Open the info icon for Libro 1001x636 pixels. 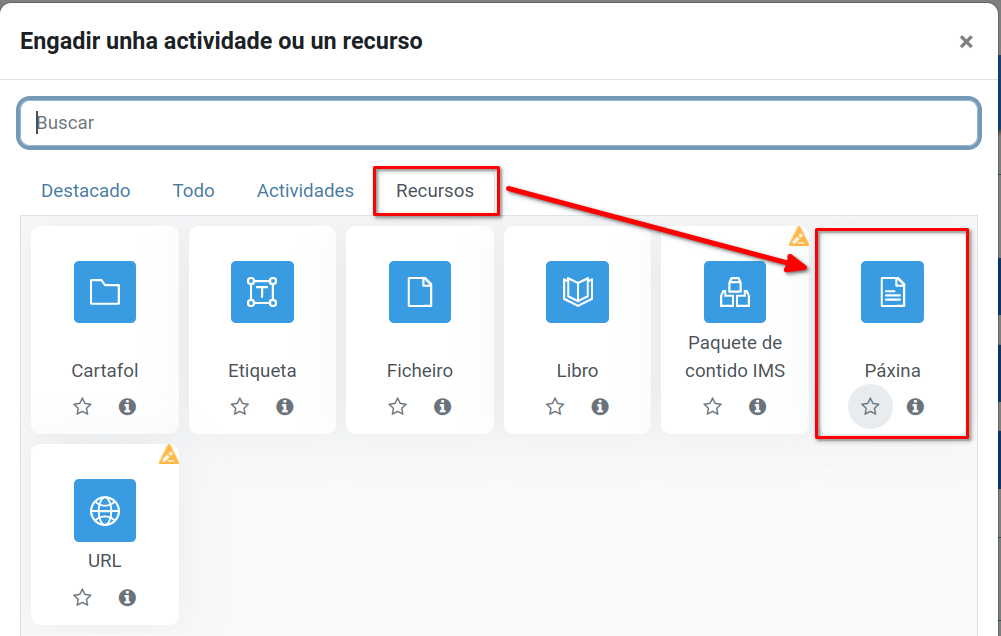click(600, 407)
